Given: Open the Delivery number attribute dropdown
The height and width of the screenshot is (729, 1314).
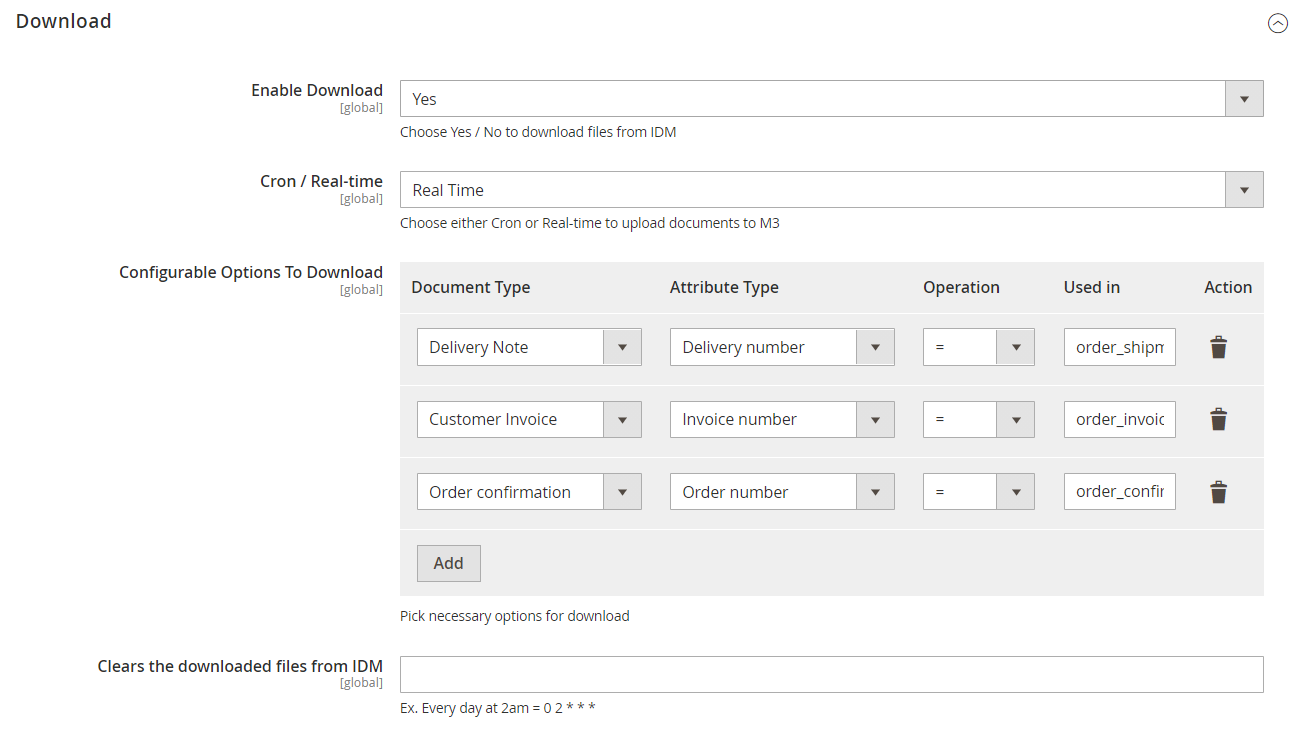Looking at the screenshot, I should (x=782, y=347).
